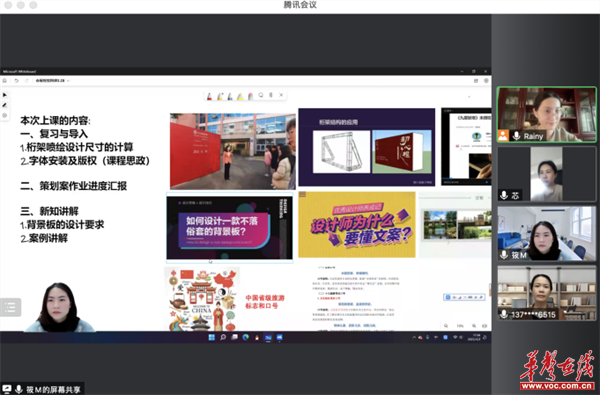Click the '中国省级旅游标志和口号' red text
This screenshot has height=395, width=600.
click(x=265, y=302)
